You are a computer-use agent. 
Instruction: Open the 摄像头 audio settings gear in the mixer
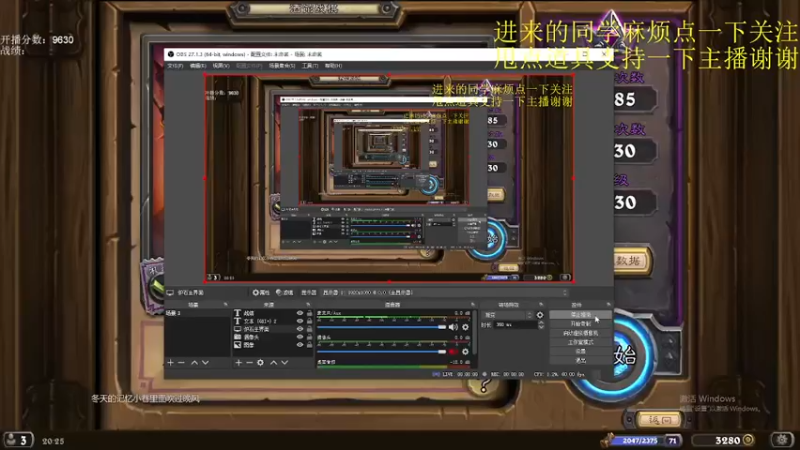[x=465, y=352]
